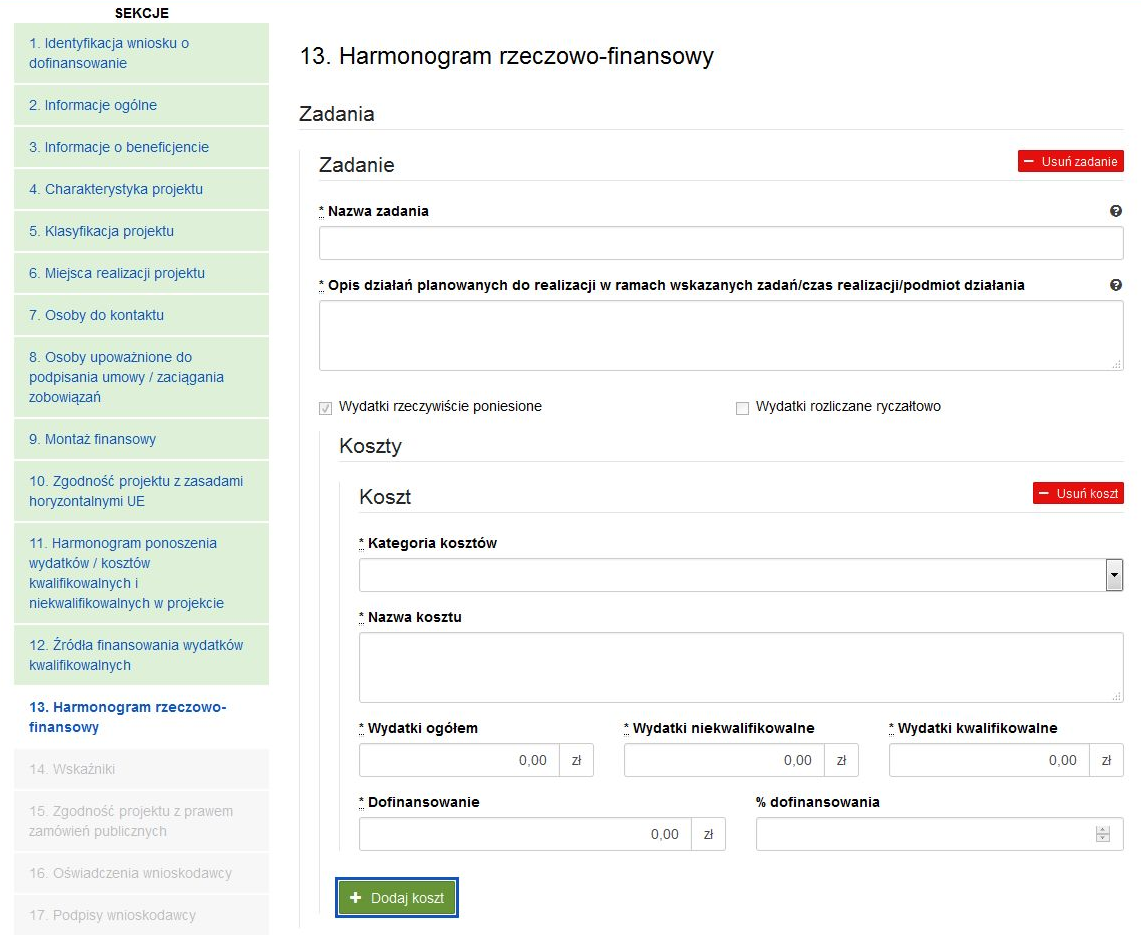Screen dimensions: 1141x945
Task: Go to 12 Źródła finansowania wydatków kwalifikowalnych
Action: point(141,655)
